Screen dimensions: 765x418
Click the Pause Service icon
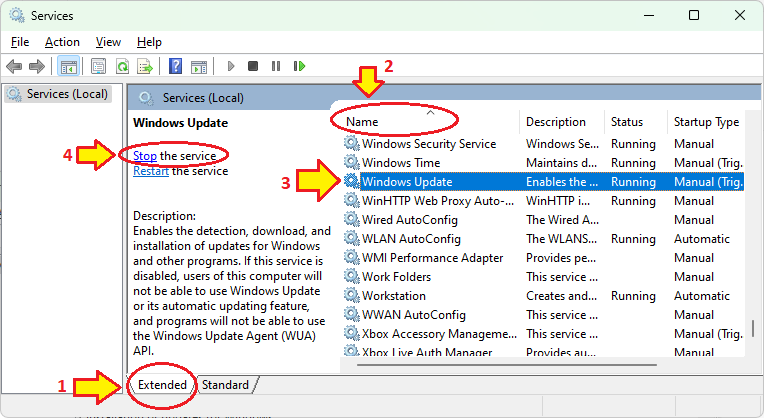click(x=276, y=66)
